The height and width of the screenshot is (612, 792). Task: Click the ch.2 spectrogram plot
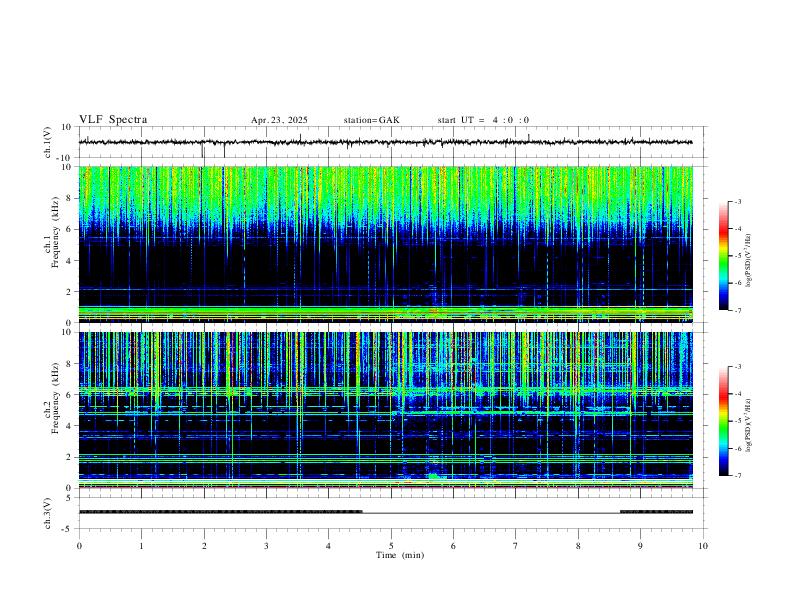coord(386,410)
